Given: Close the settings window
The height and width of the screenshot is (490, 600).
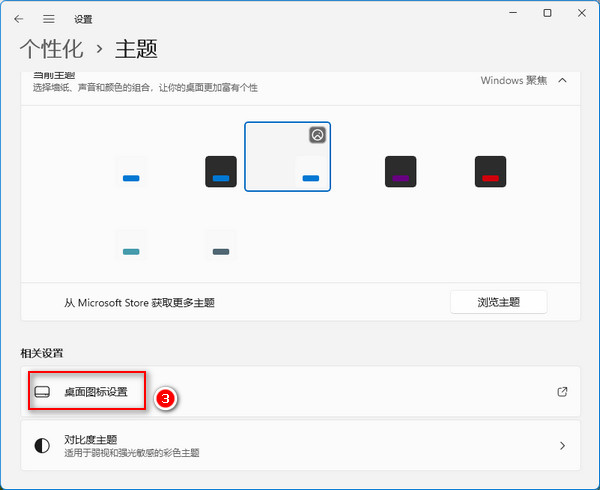Looking at the screenshot, I should (x=582, y=13).
